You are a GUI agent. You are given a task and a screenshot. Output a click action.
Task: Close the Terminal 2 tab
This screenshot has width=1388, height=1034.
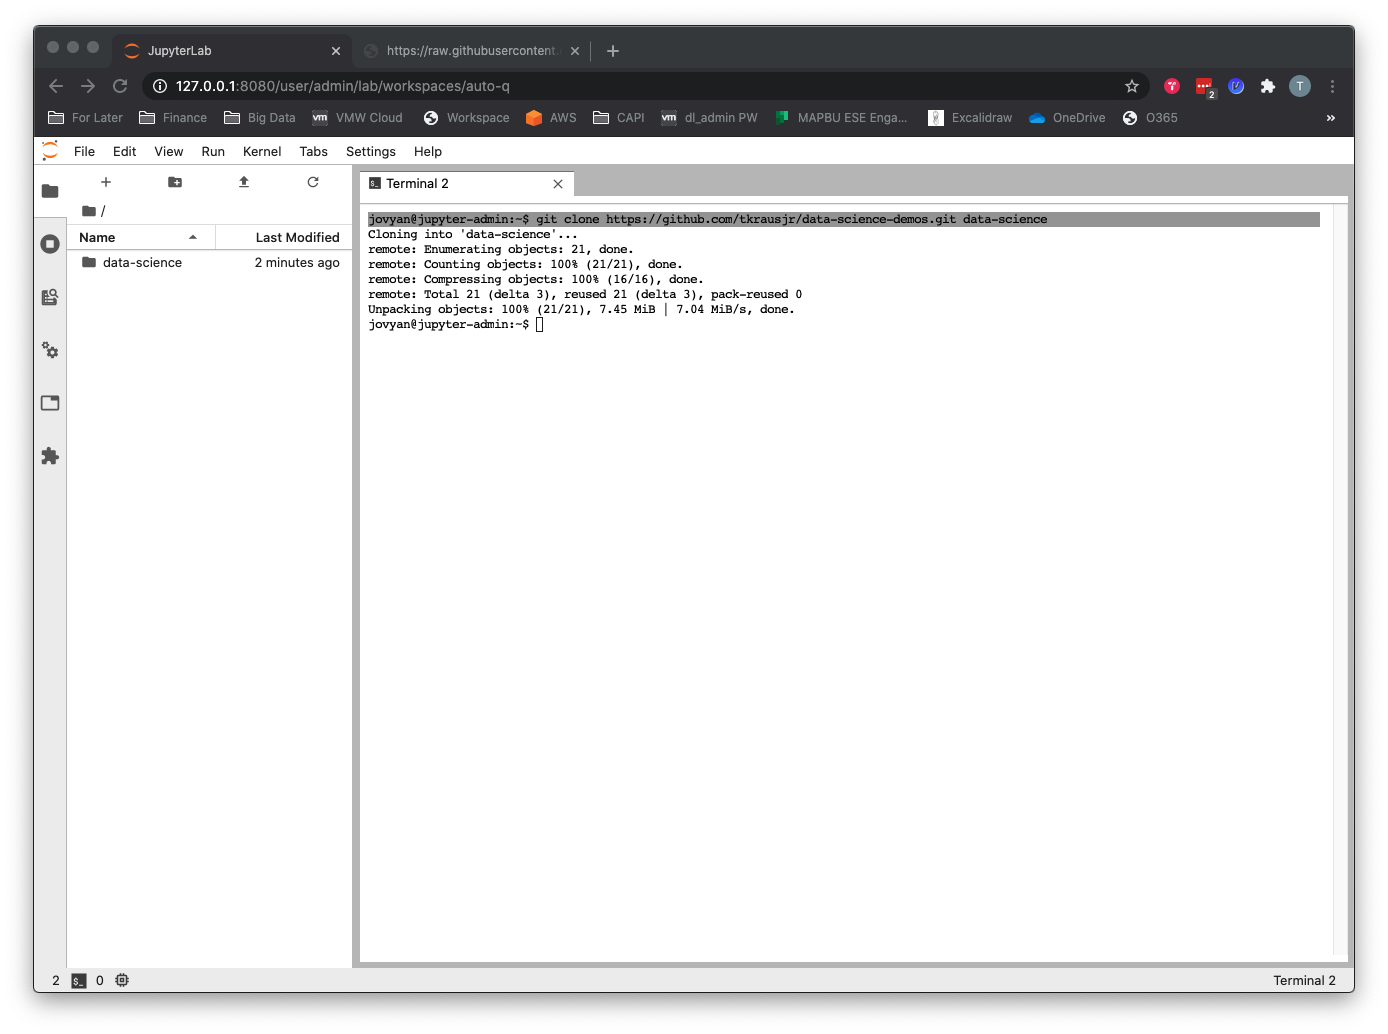coord(558,184)
